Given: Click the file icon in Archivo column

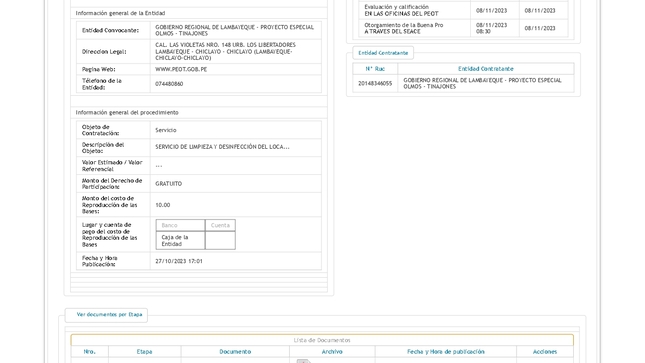Looking at the screenshot, I should pos(304,361).
